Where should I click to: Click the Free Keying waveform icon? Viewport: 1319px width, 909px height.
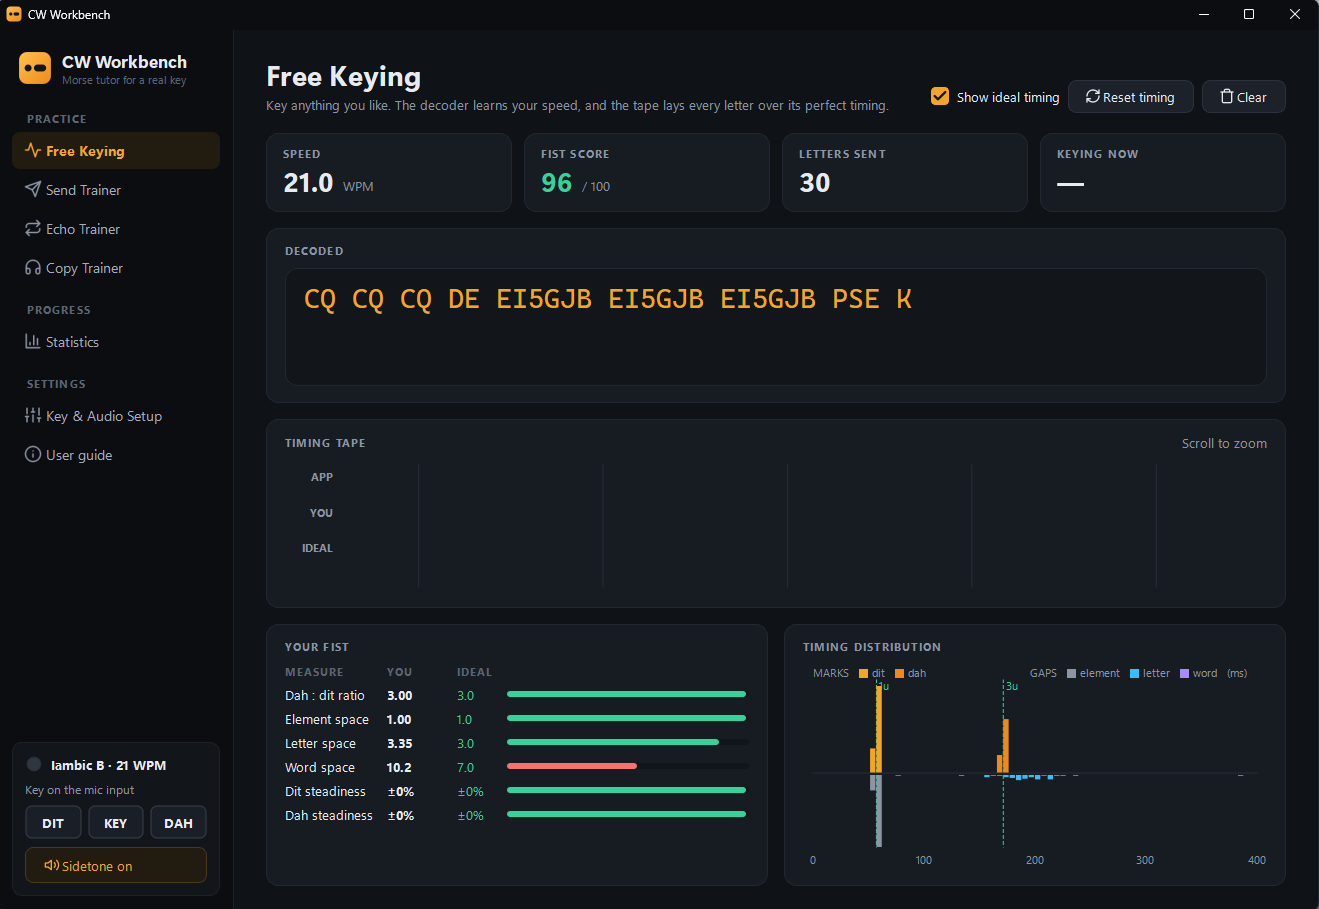coord(33,151)
